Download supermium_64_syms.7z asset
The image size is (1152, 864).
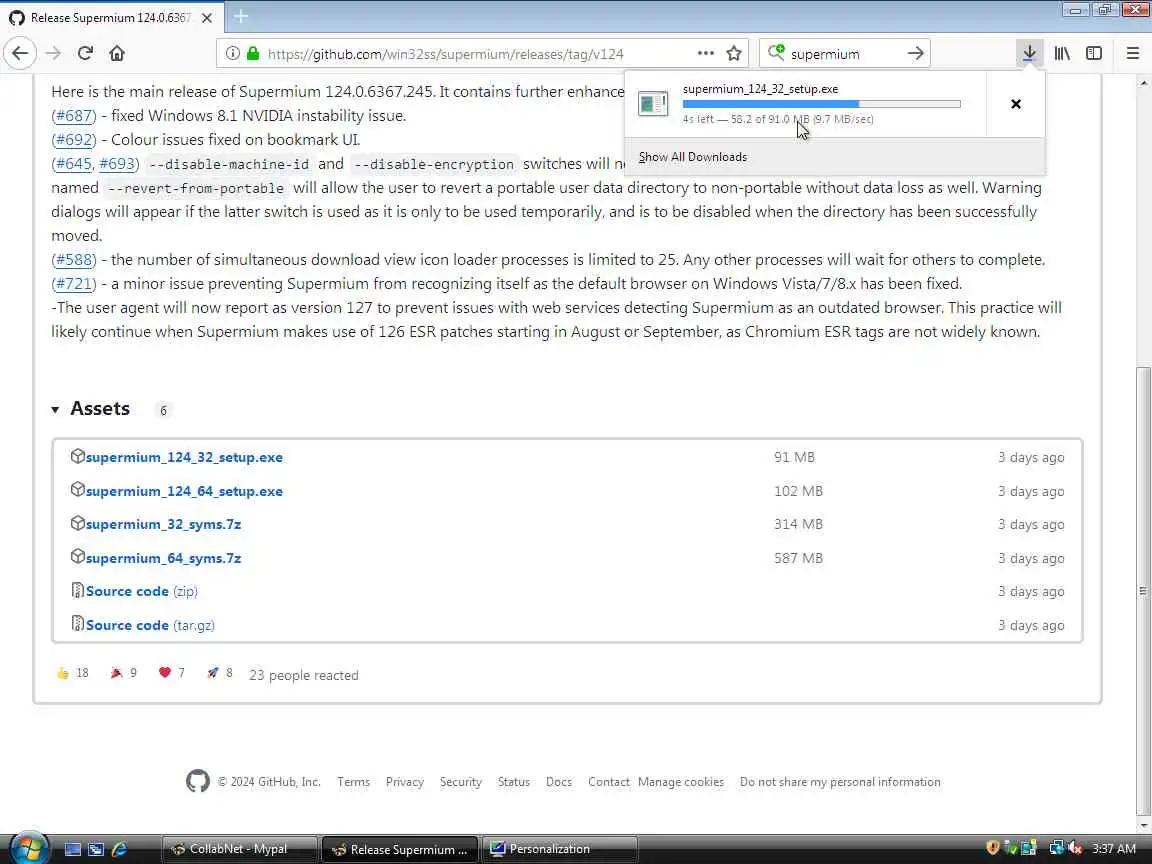pyautogui.click(x=163, y=558)
